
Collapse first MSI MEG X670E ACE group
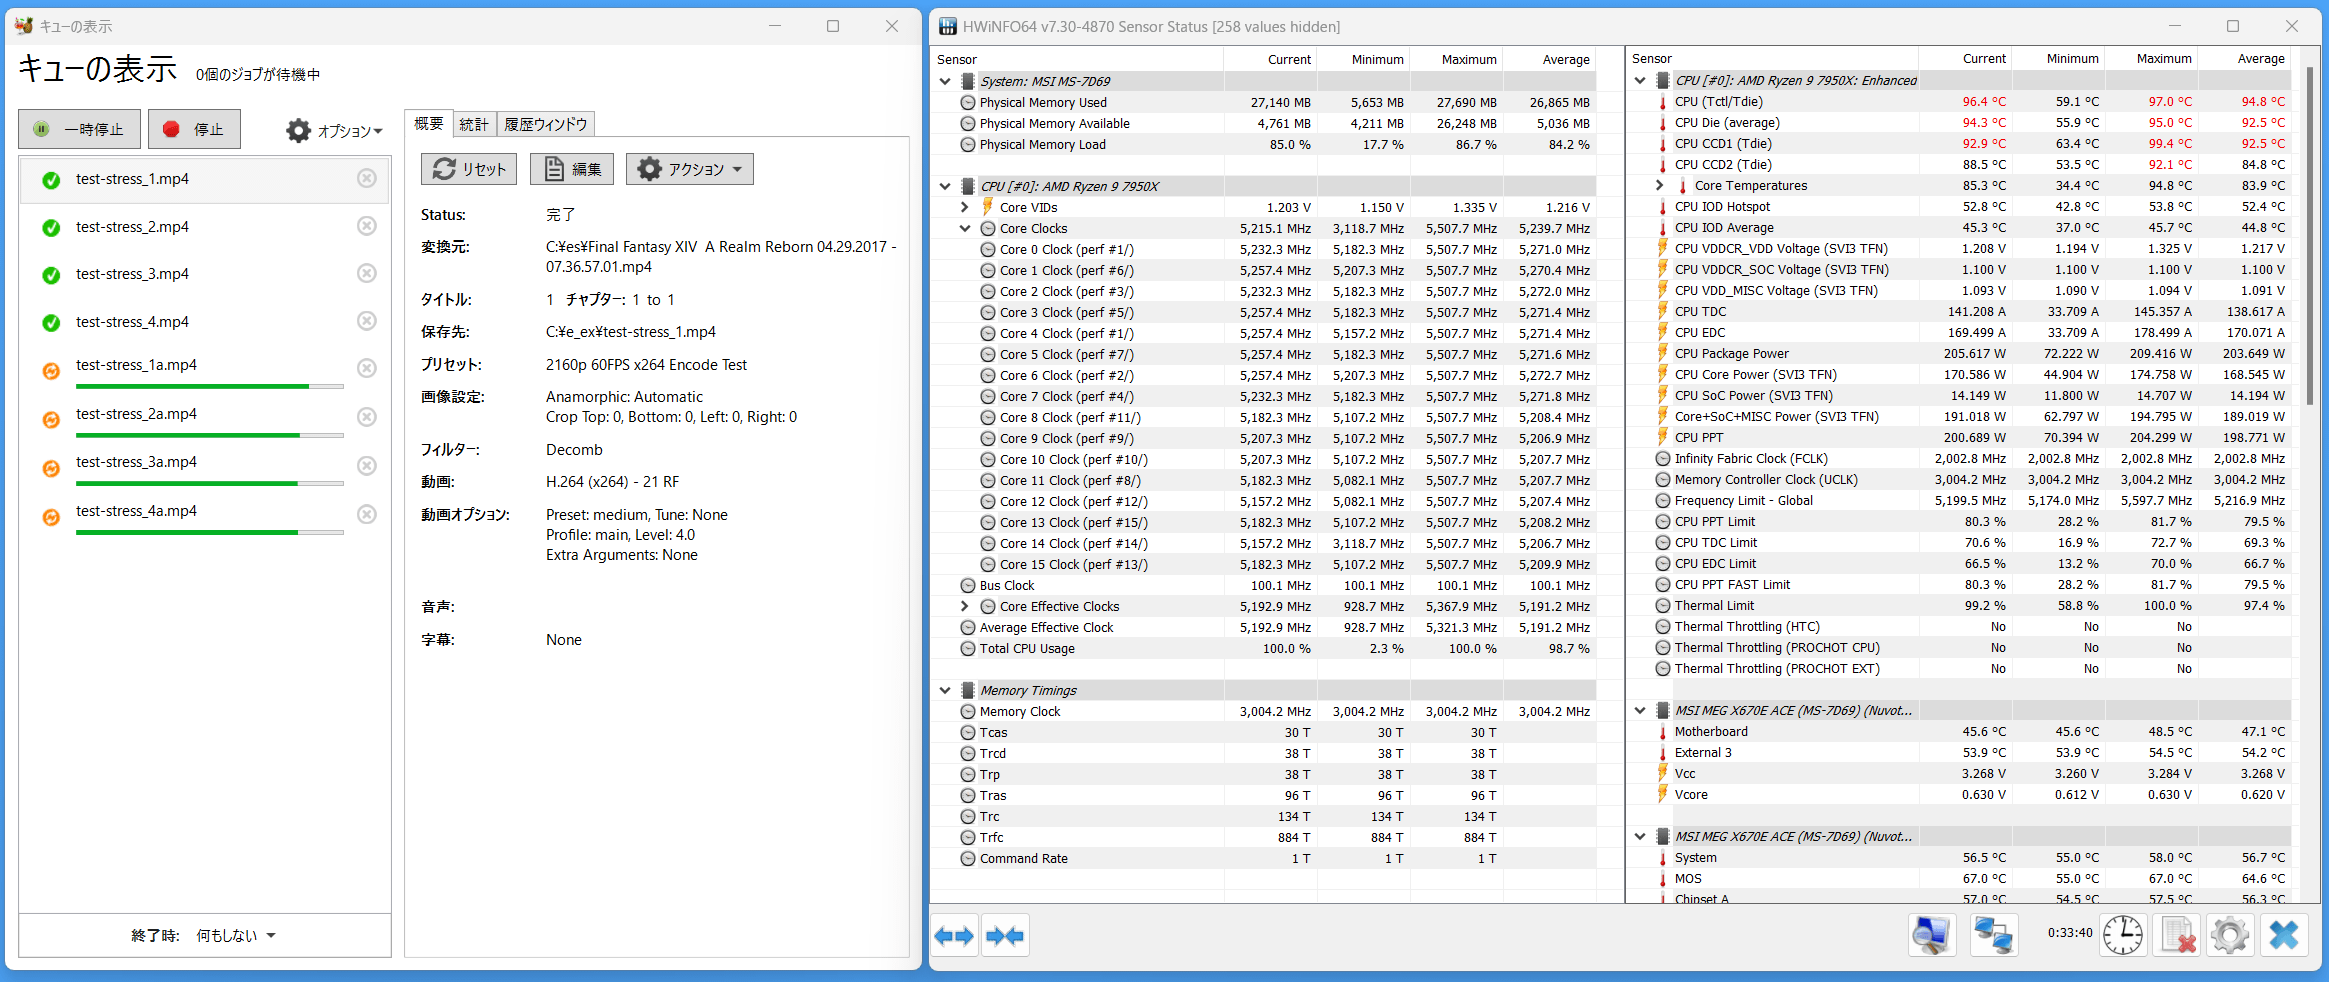tap(1640, 710)
